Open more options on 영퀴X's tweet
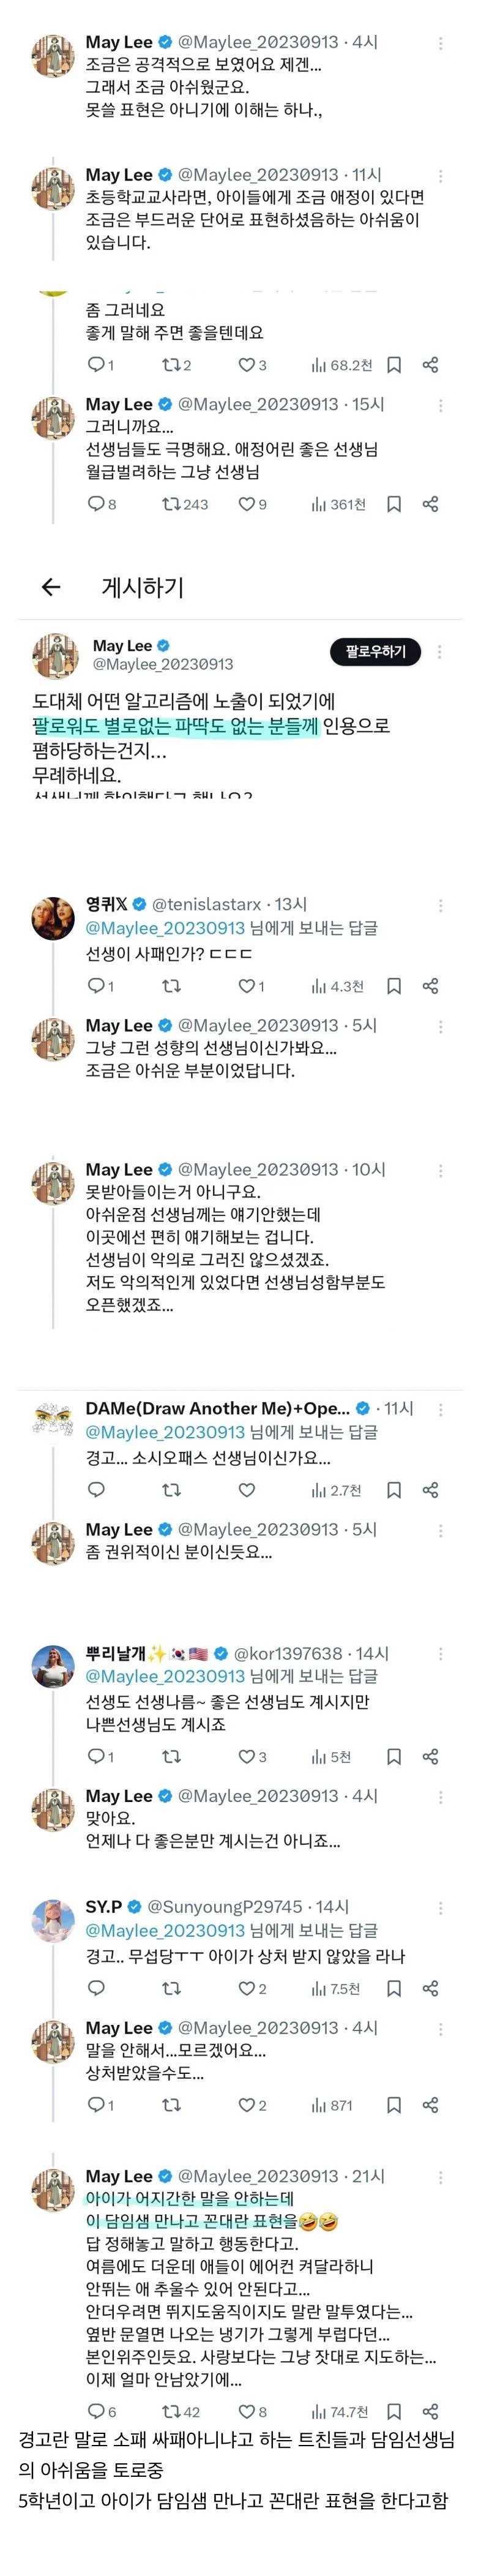Screen dimensions: 481x2576 pyautogui.click(x=440, y=905)
